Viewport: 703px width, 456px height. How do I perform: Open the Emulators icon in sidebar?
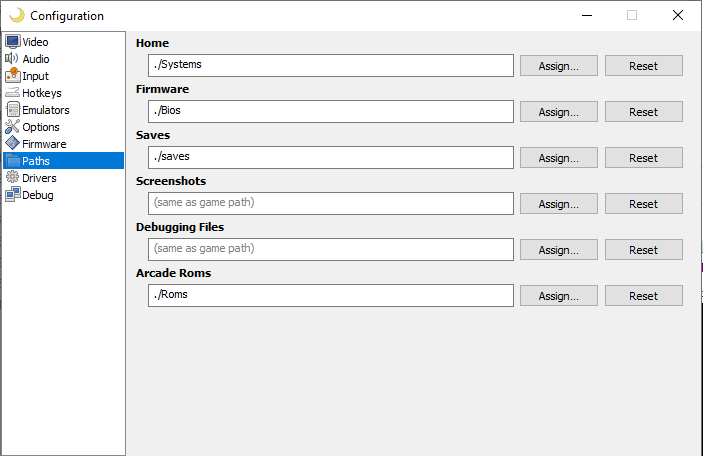[13, 110]
